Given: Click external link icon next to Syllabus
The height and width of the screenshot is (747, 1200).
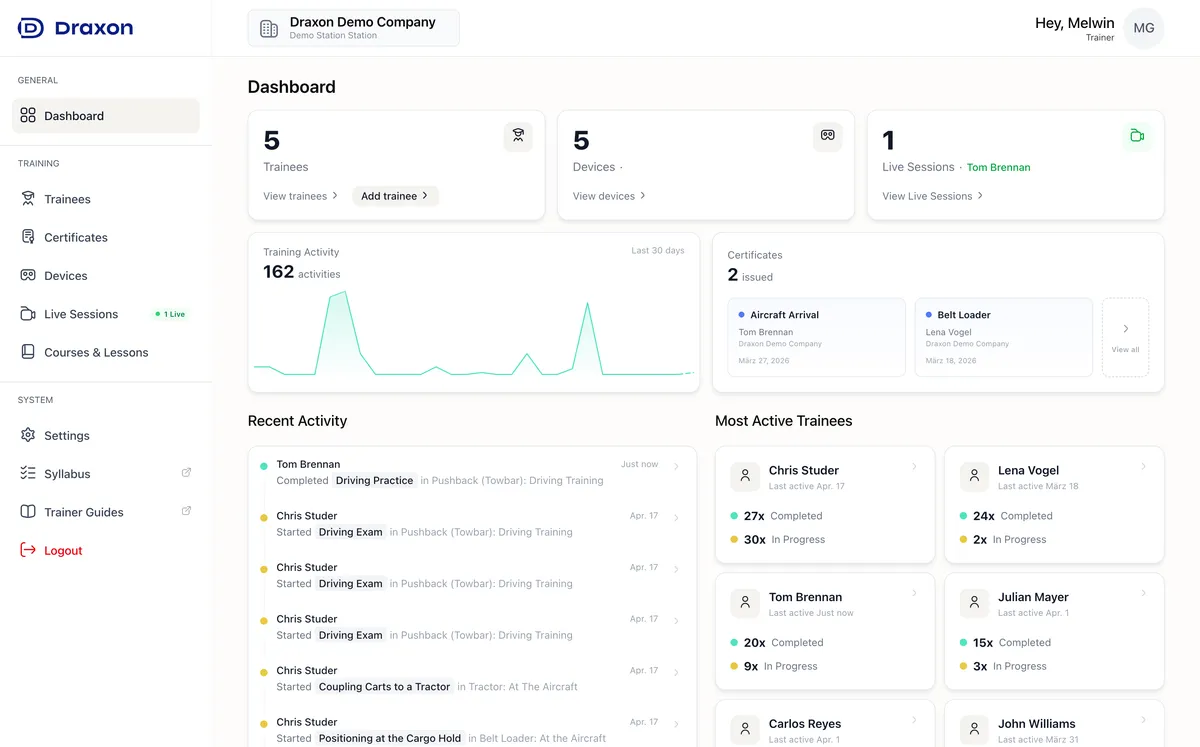Looking at the screenshot, I should [186, 473].
